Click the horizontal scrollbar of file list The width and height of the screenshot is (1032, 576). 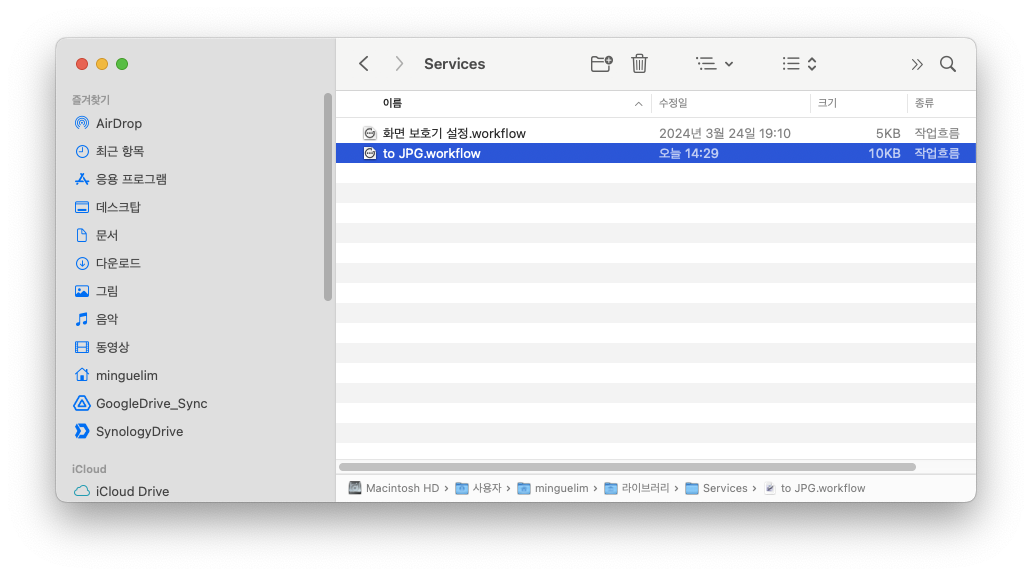[627, 467]
